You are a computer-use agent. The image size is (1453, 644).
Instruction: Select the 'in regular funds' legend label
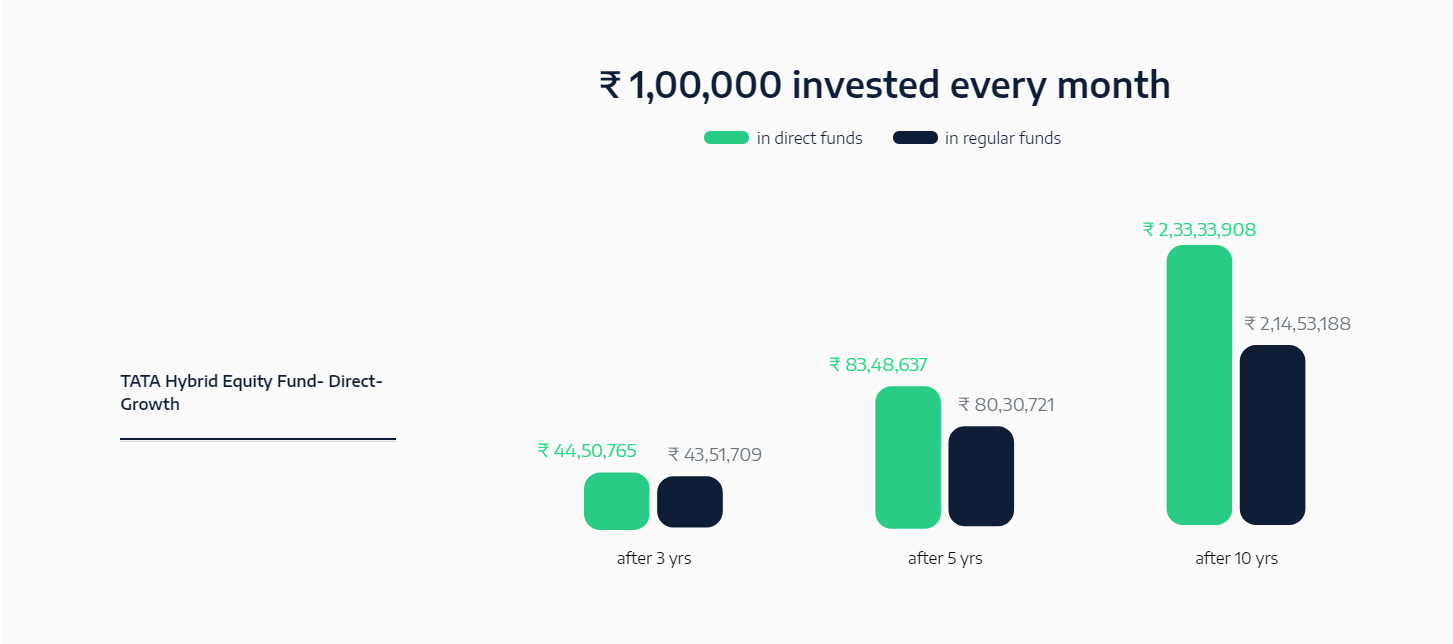click(x=1003, y=138)
